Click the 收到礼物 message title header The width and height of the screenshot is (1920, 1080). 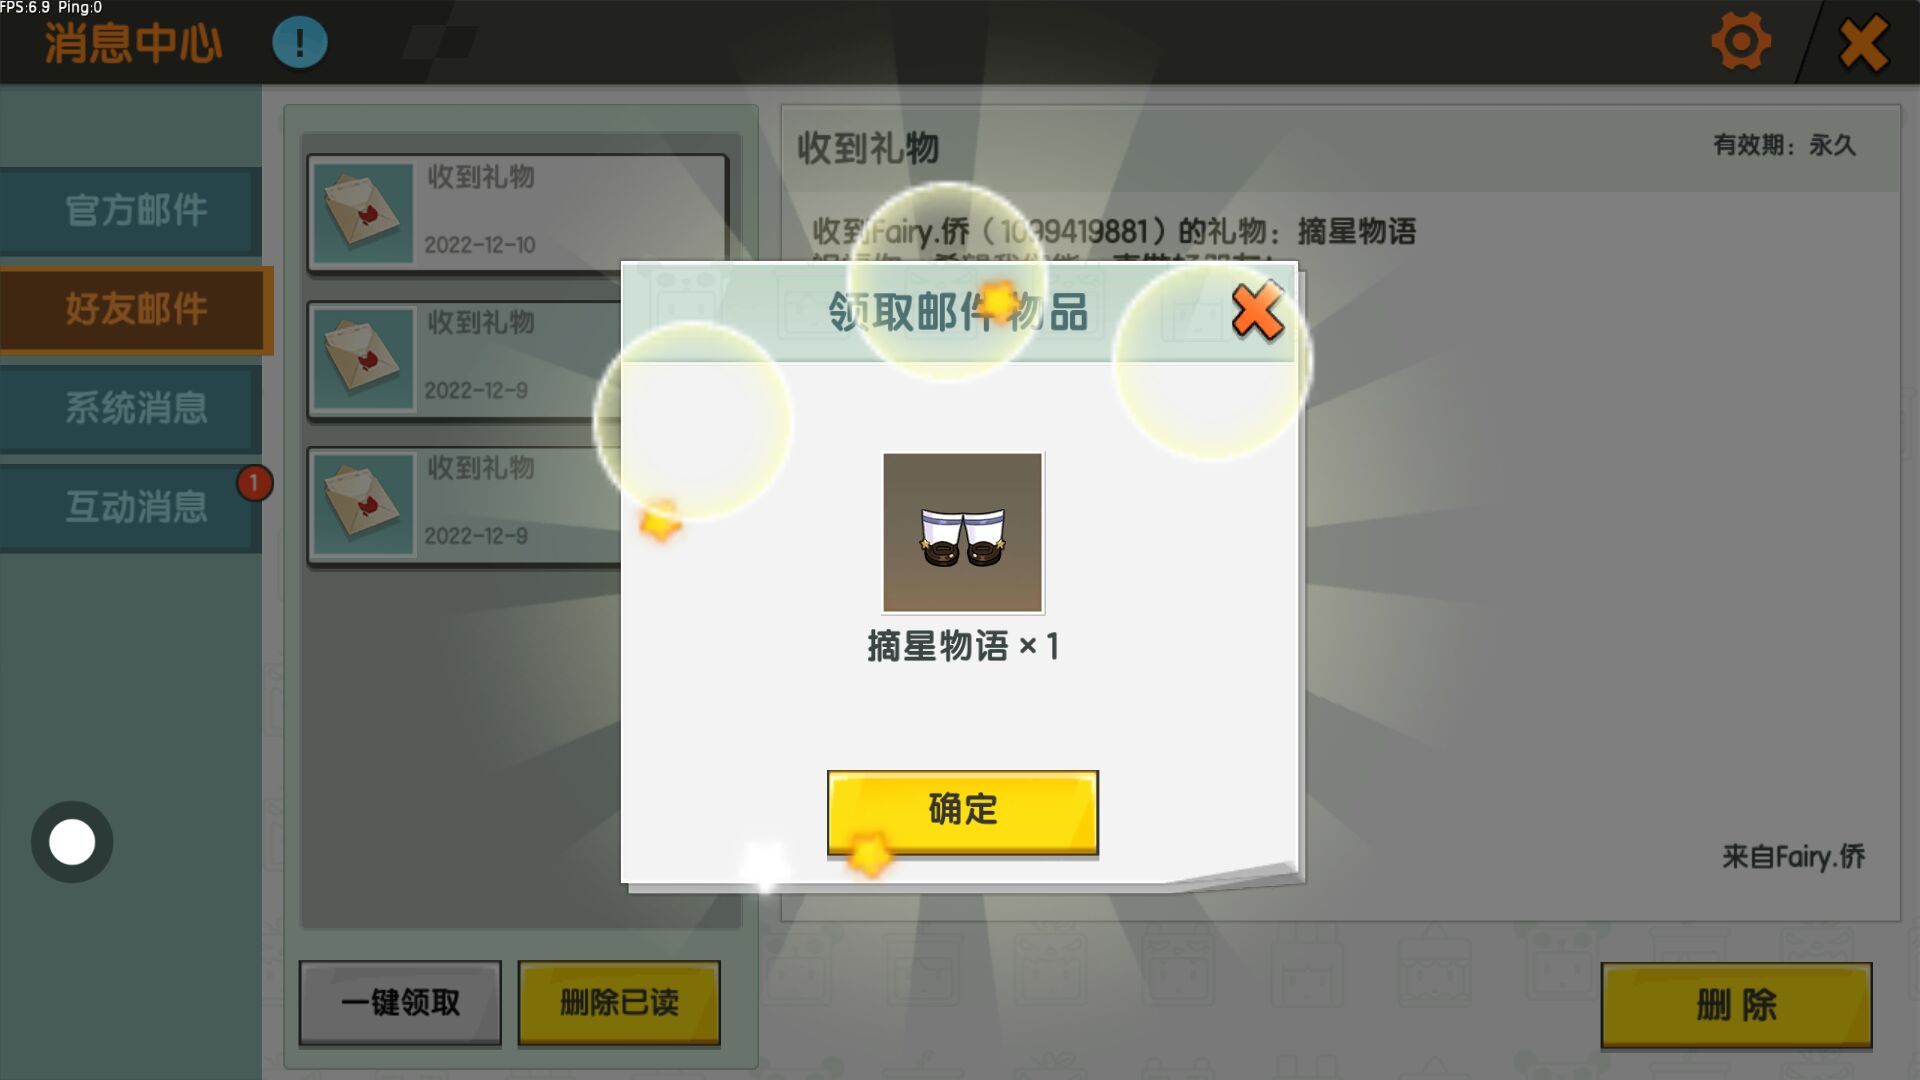[x=867, y=148]
